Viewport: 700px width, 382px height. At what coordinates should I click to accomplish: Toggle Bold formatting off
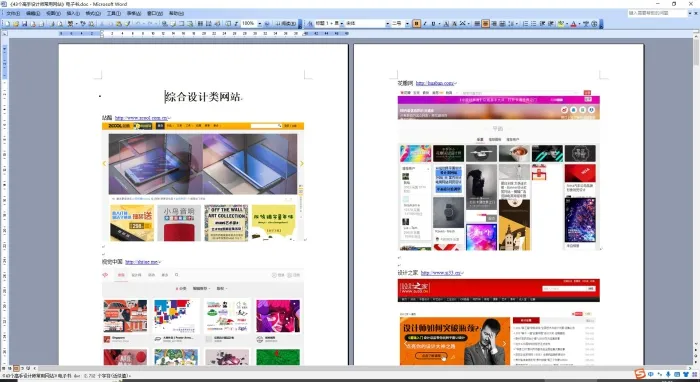tap(416, 24)
